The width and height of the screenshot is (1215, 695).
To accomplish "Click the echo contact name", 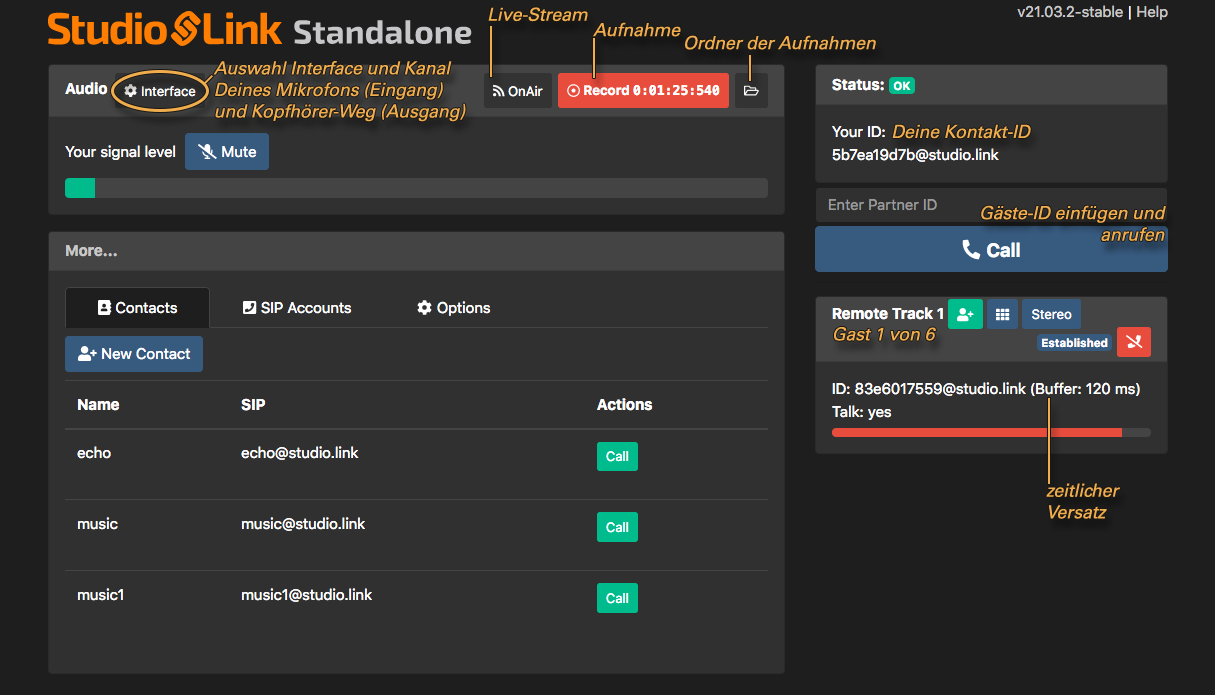I will coord(94,453).
